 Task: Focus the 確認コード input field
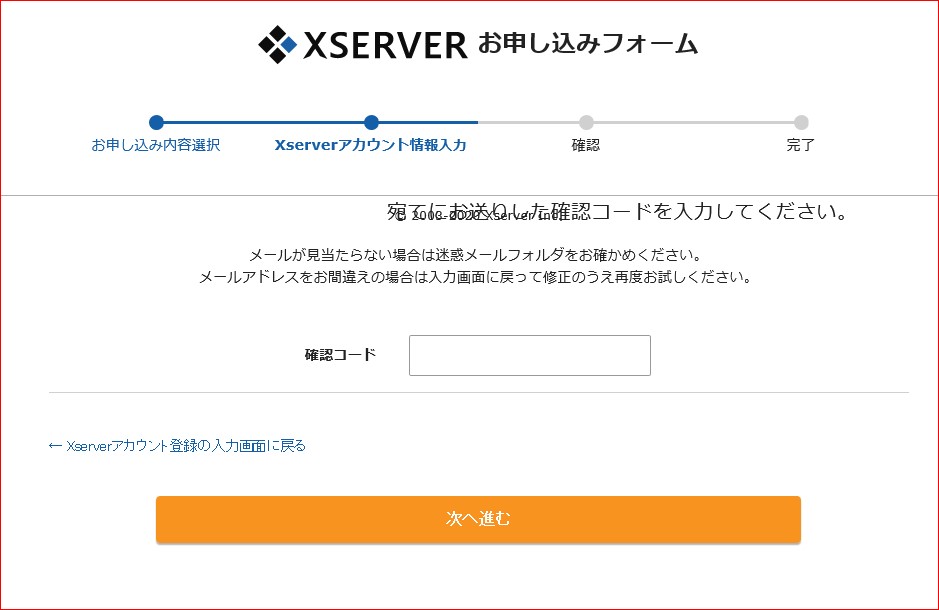[x=529, y=356]
